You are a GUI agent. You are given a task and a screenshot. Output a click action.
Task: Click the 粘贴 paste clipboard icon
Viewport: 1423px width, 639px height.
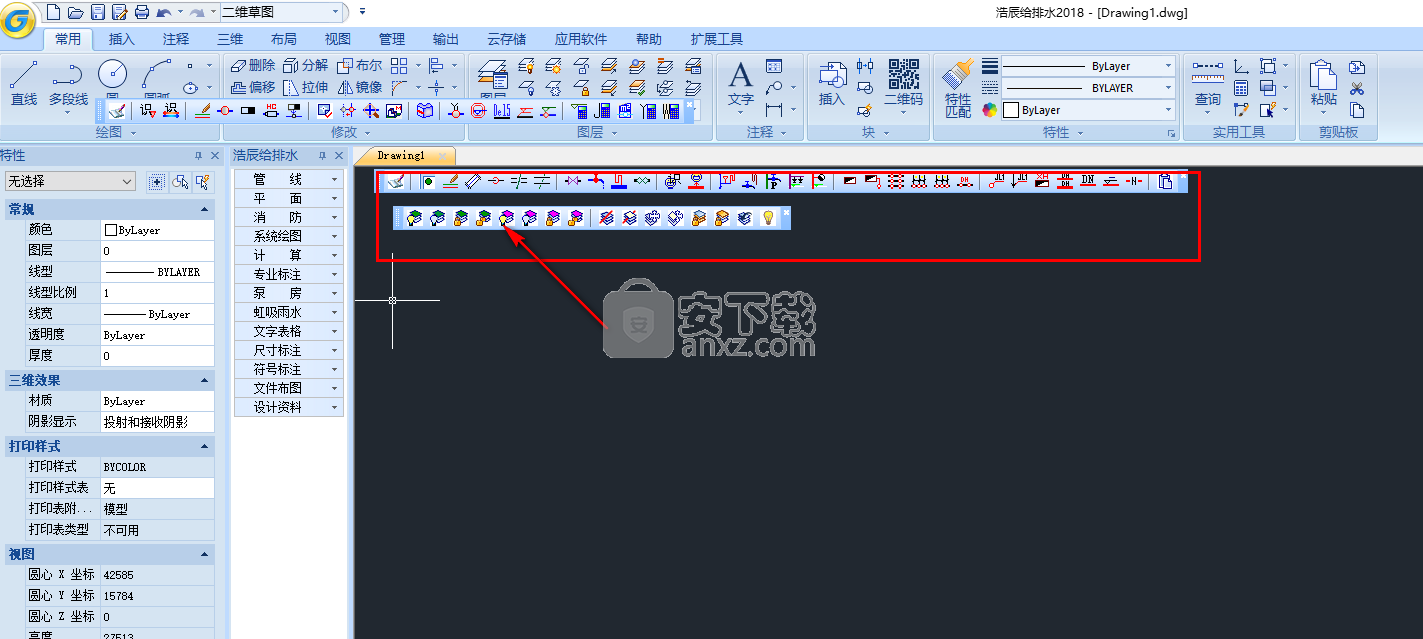coord(1323,80)
